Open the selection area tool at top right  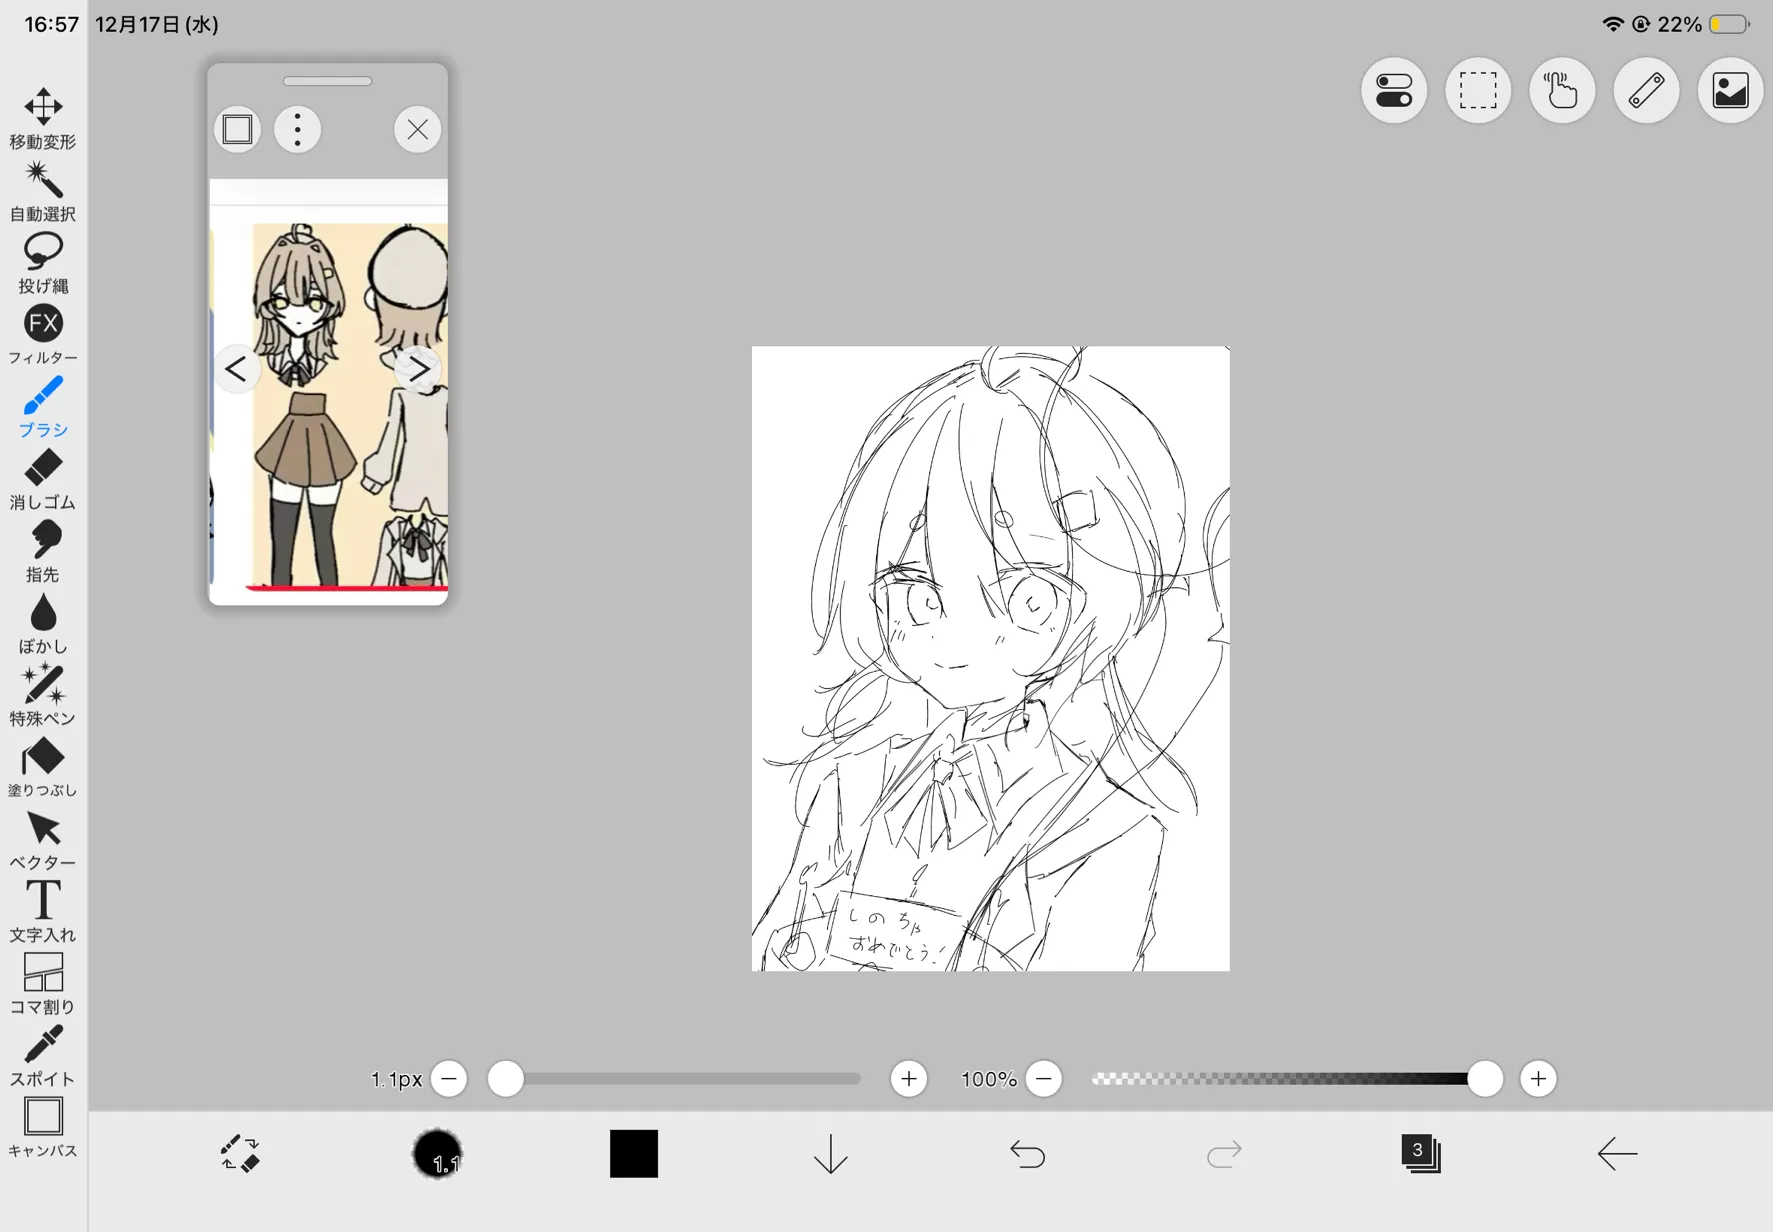pos(1478,91)
